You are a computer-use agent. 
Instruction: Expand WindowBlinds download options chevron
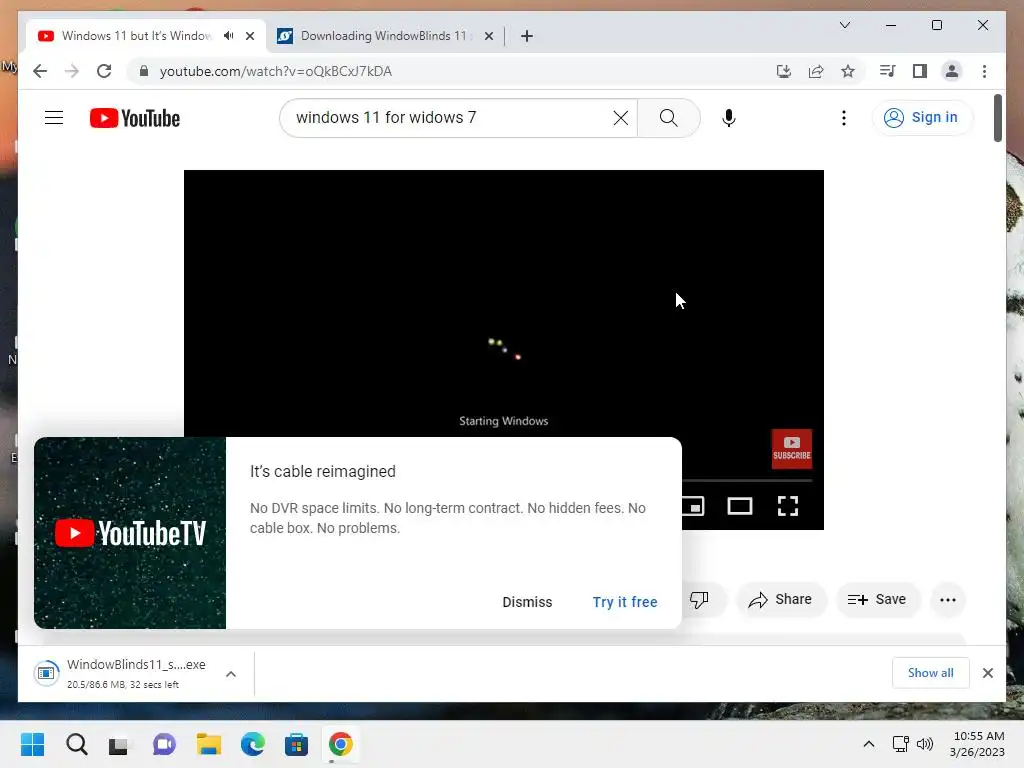(x=231, y=674)
